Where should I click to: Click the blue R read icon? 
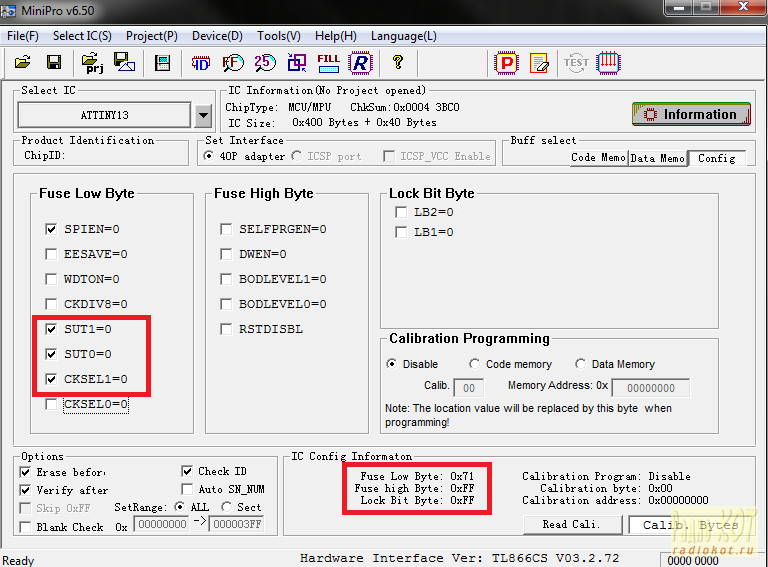point(359,63)
